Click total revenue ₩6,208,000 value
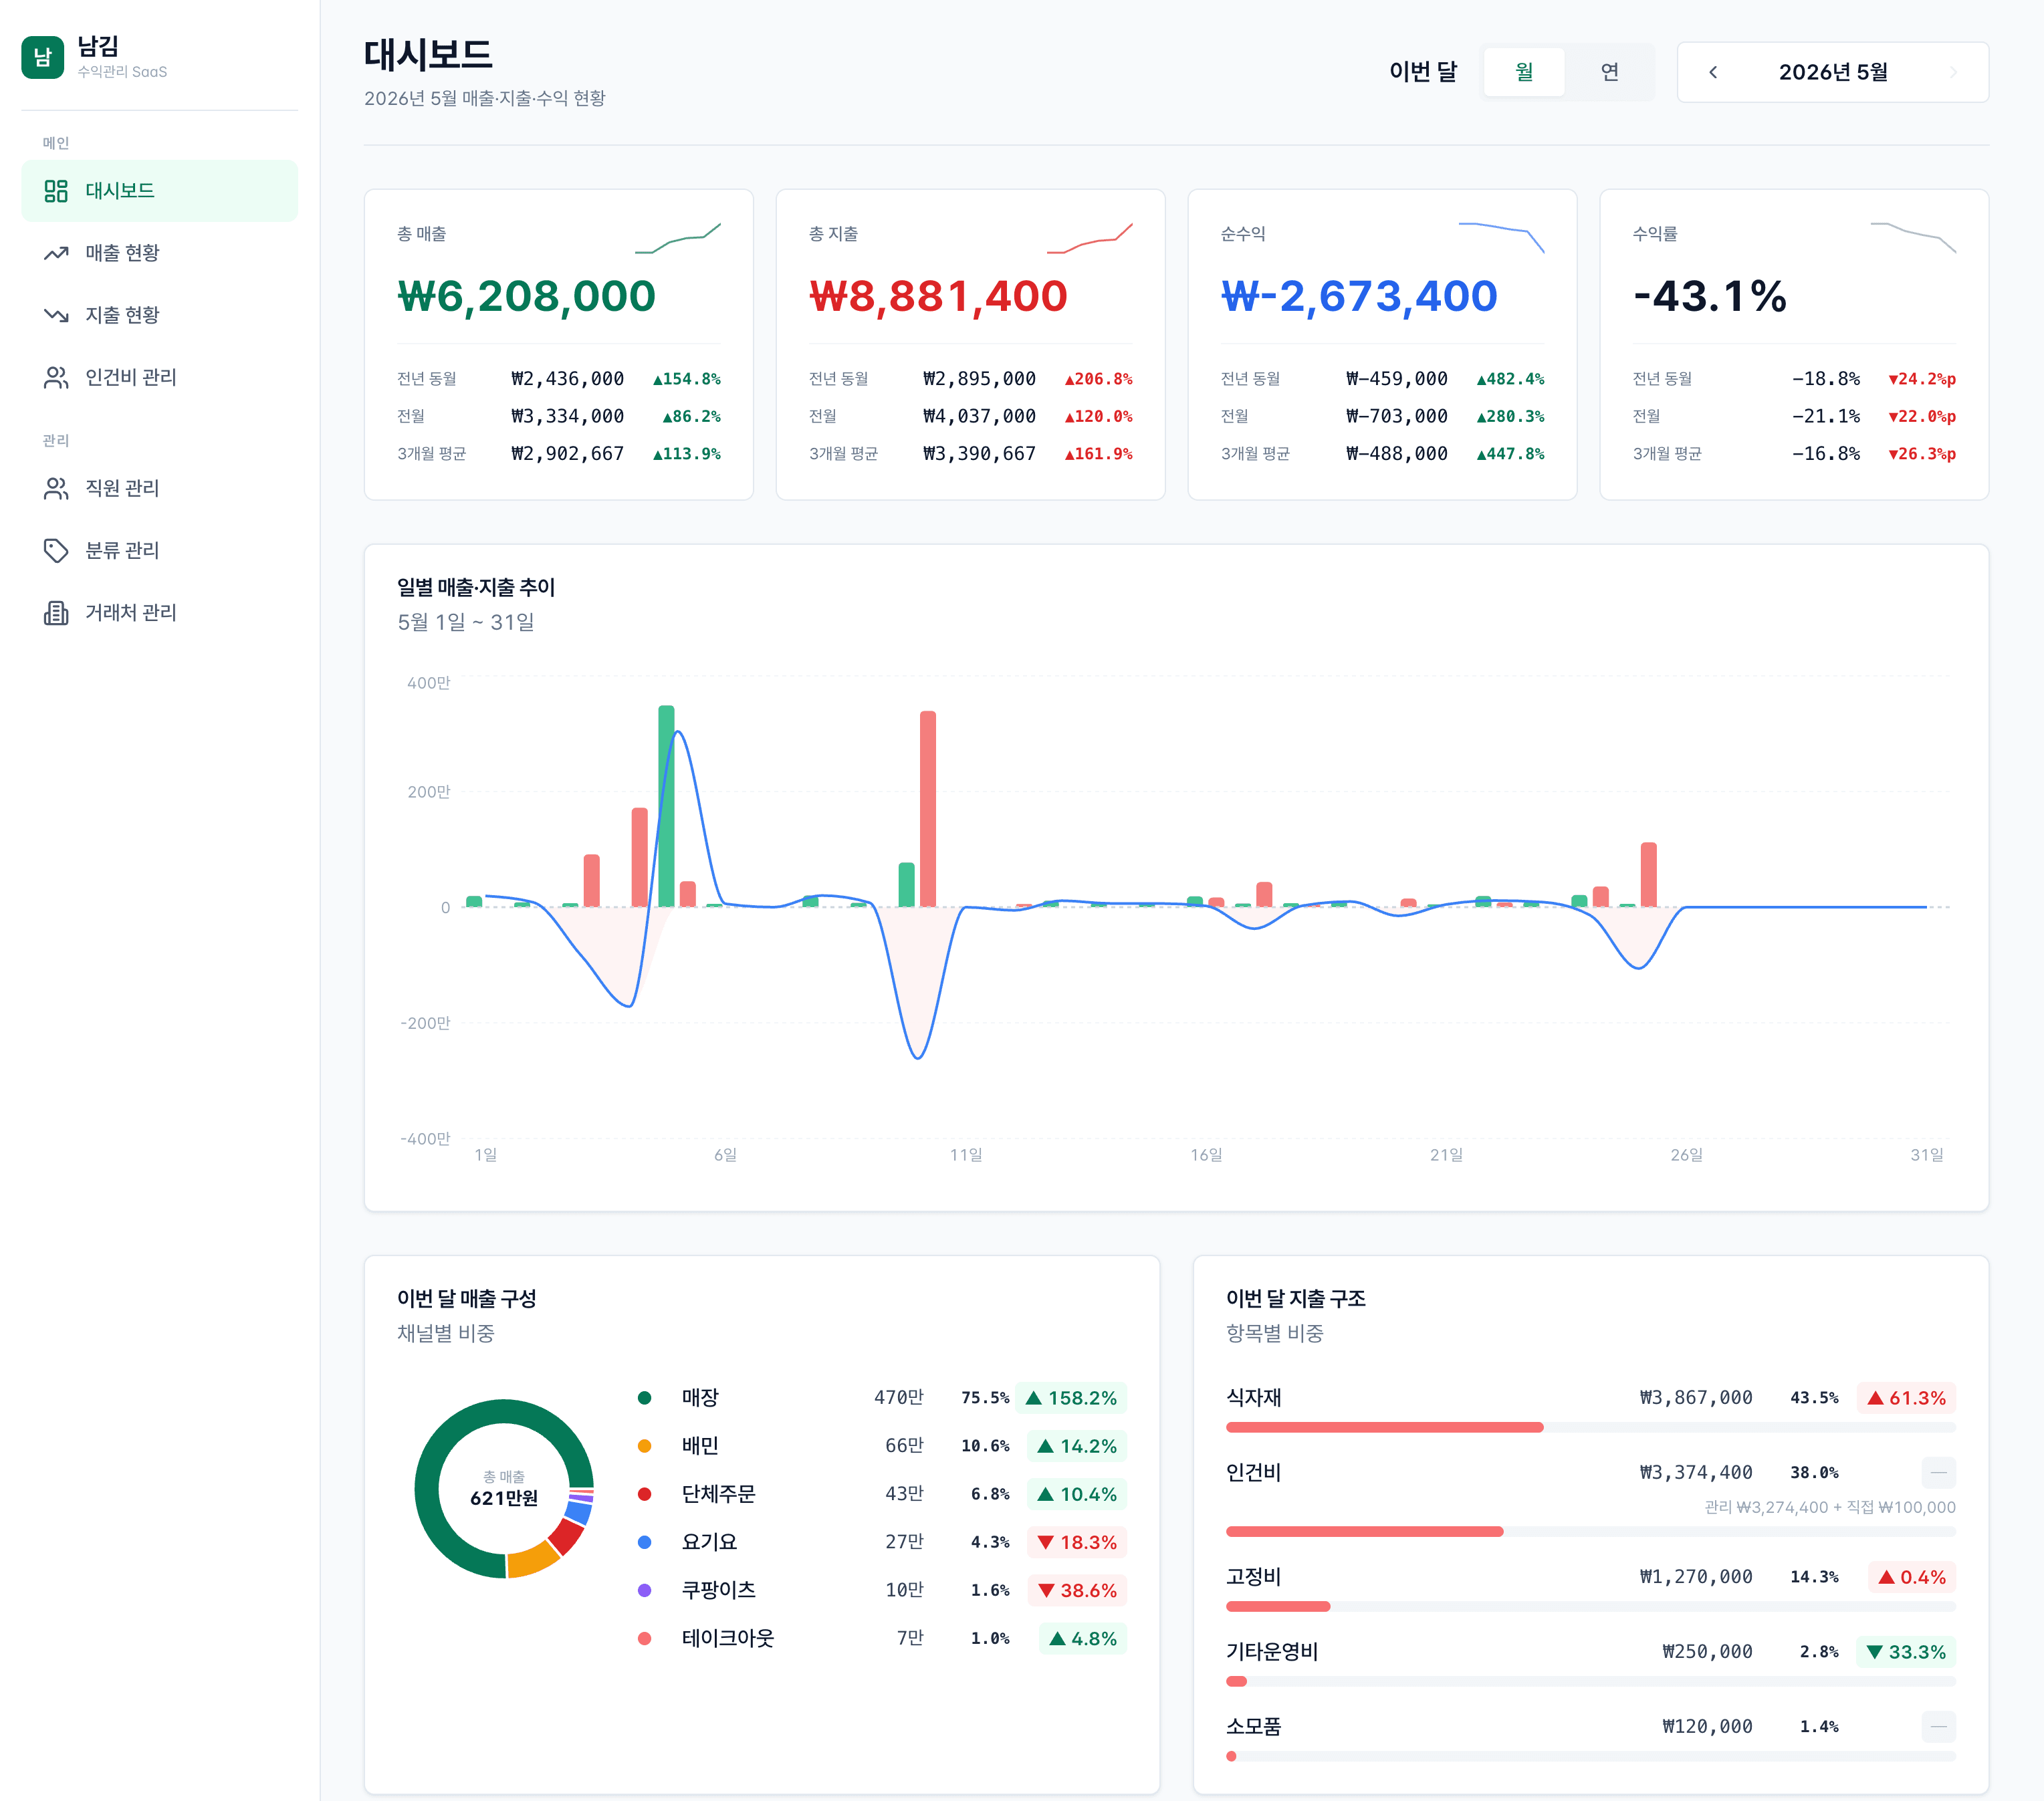 [526, 296]
